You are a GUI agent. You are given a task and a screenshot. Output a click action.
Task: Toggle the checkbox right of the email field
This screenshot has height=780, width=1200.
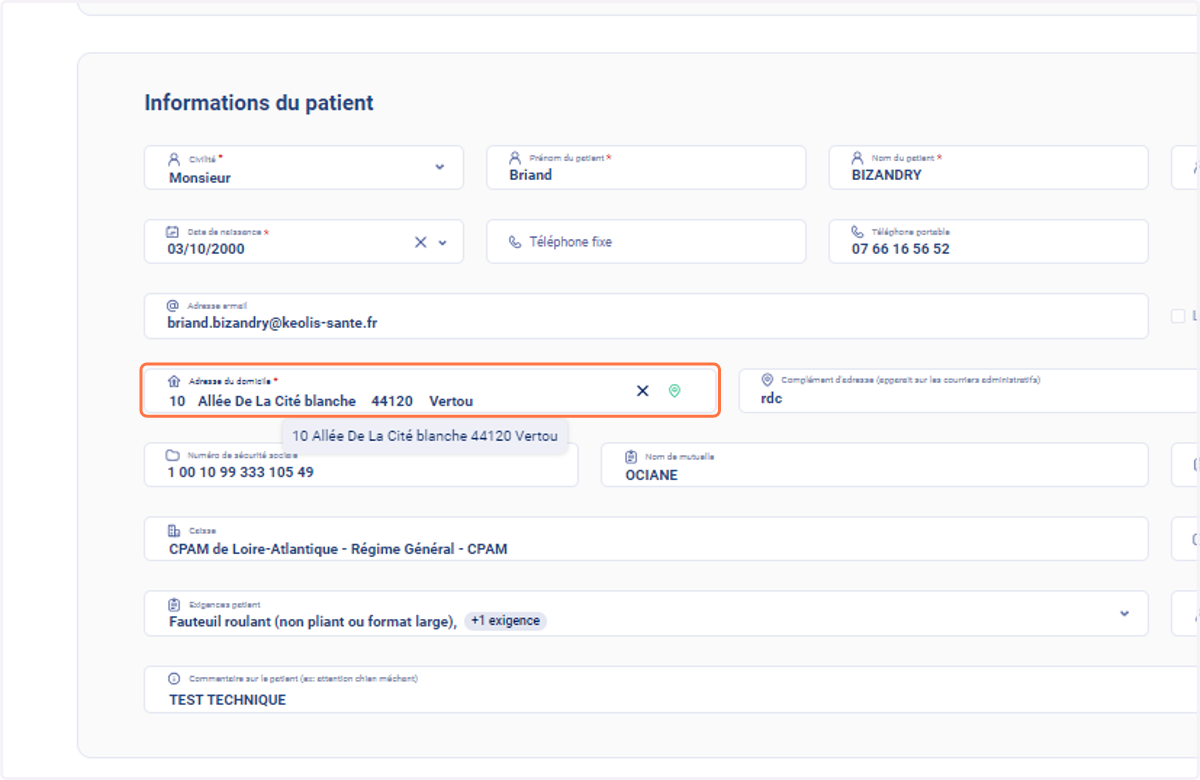coord(1177,316)
